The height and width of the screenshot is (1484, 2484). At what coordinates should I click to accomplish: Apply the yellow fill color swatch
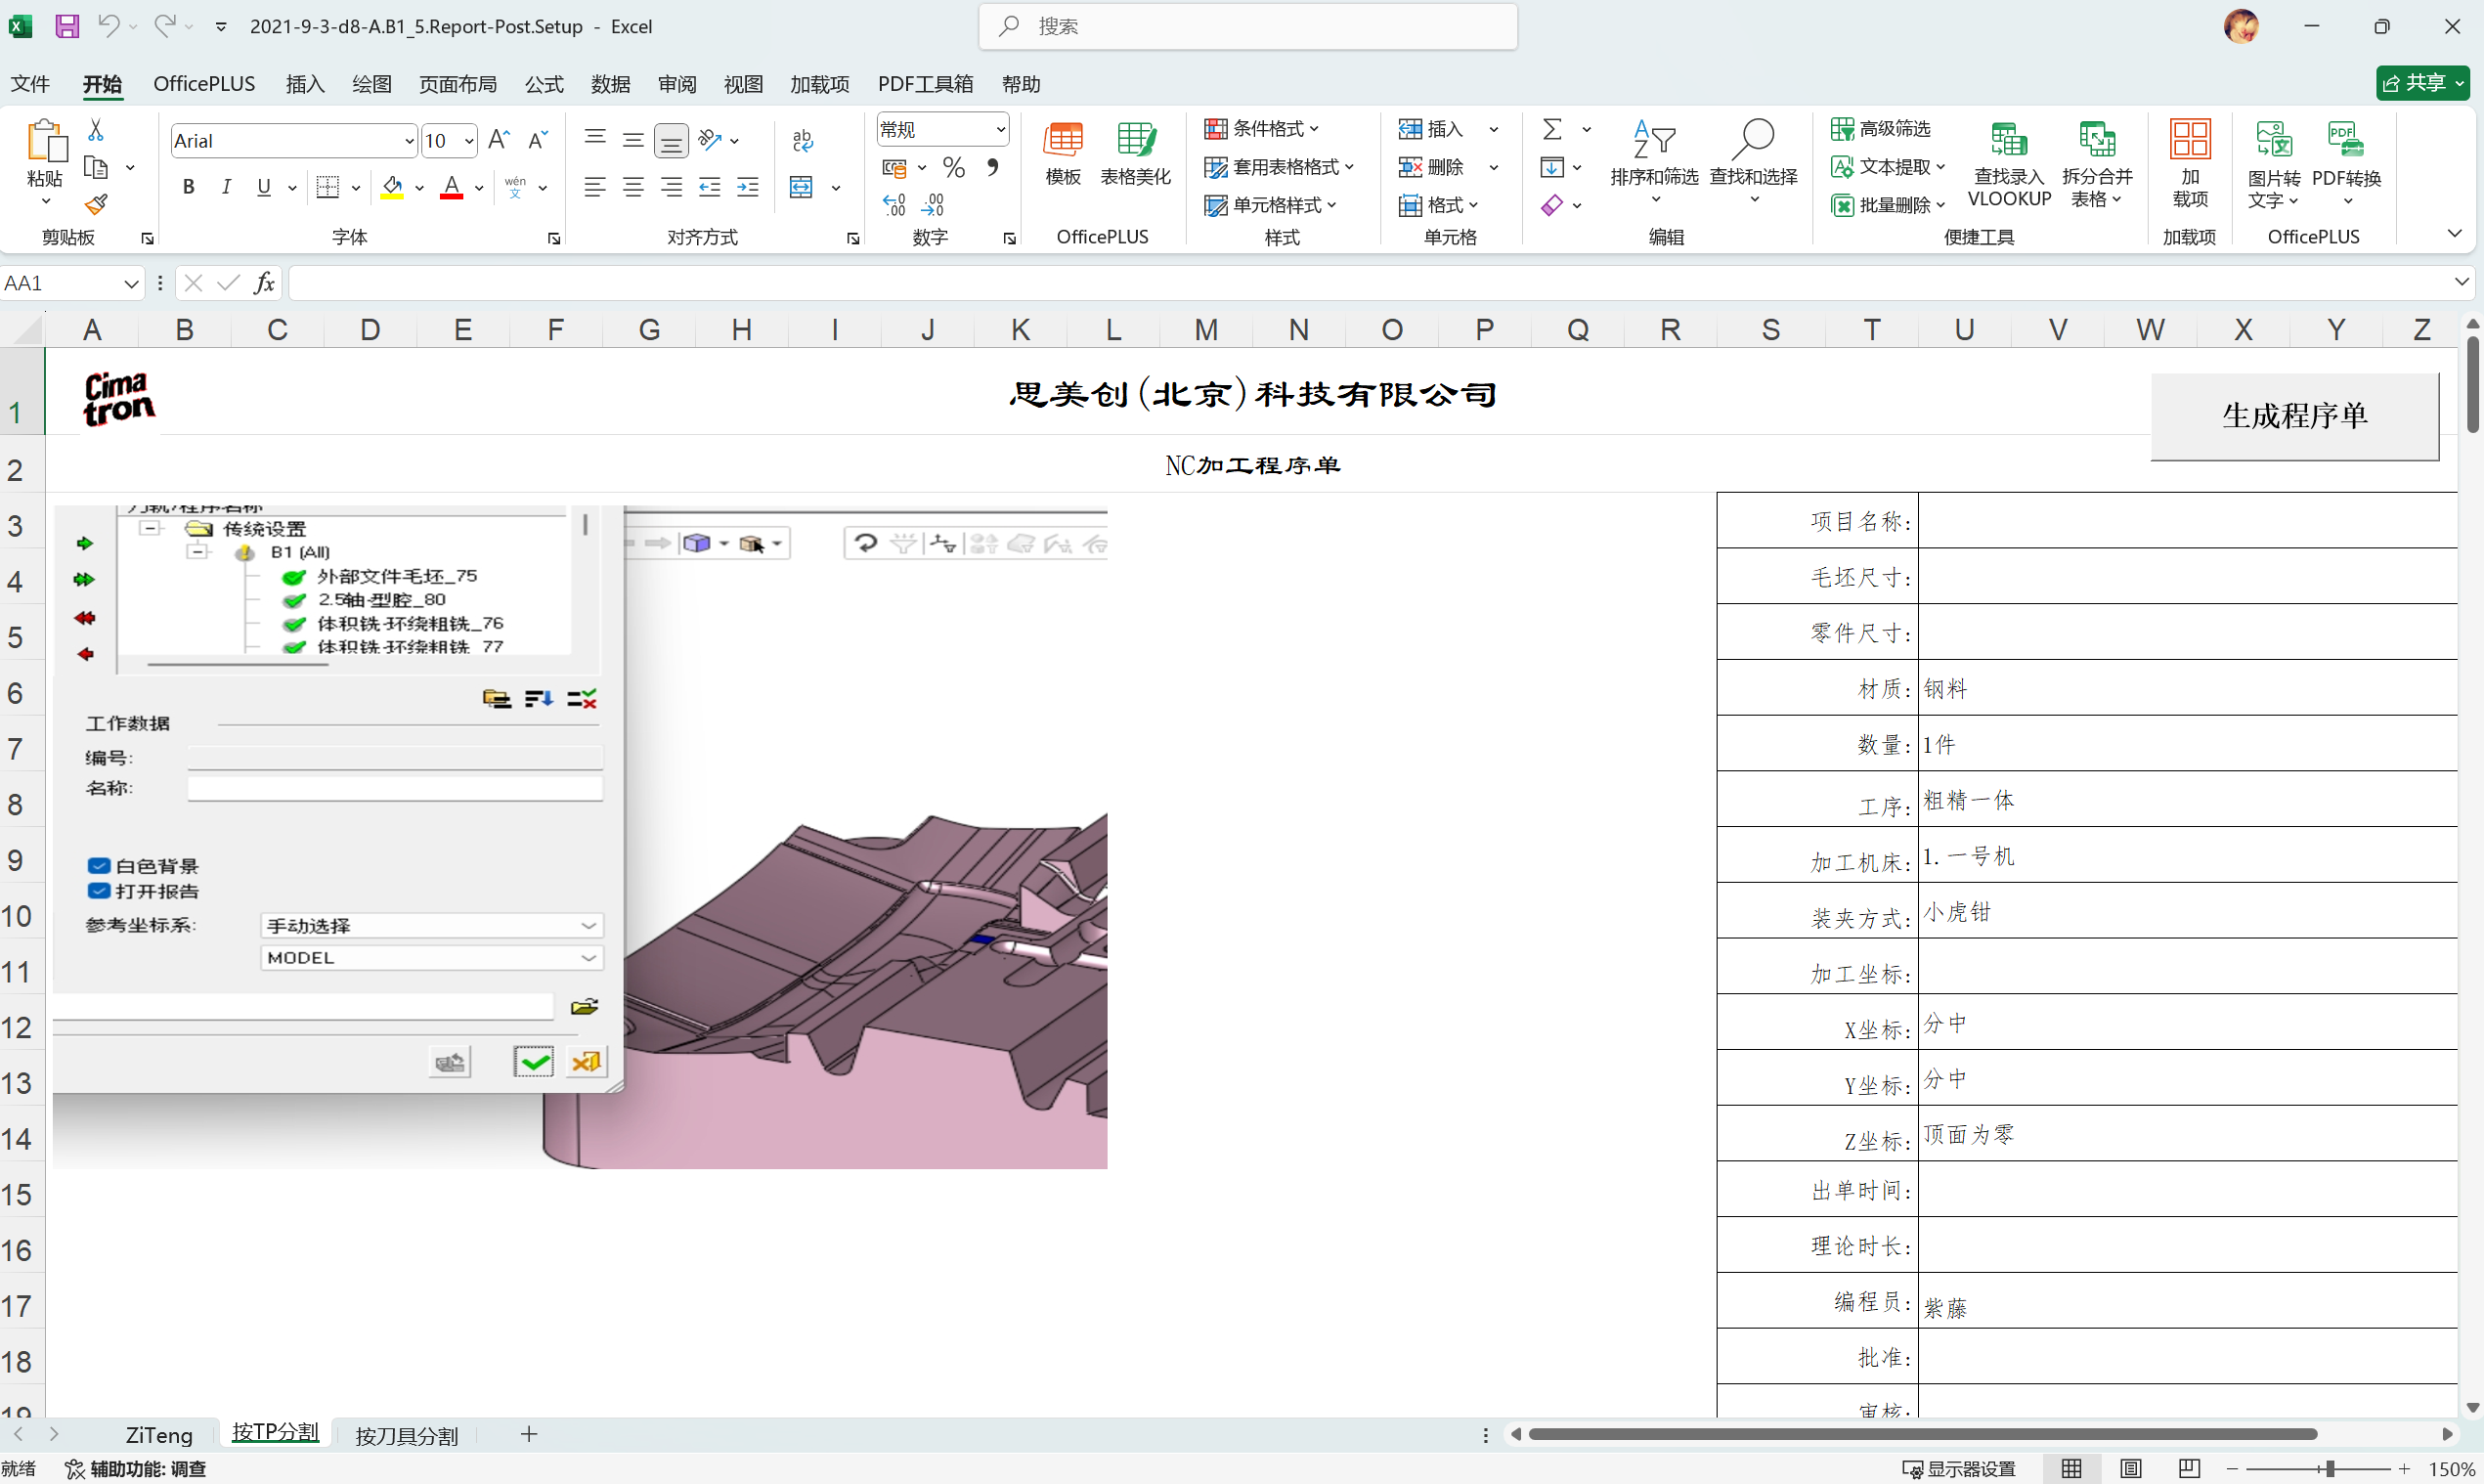coord(392,187)
